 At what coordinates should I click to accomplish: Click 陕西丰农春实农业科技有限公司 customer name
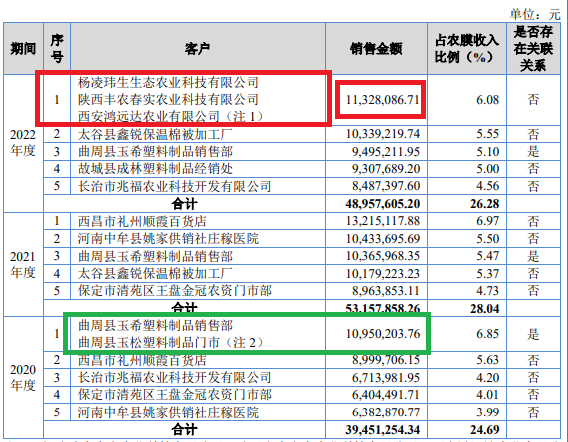click(168, 99)
